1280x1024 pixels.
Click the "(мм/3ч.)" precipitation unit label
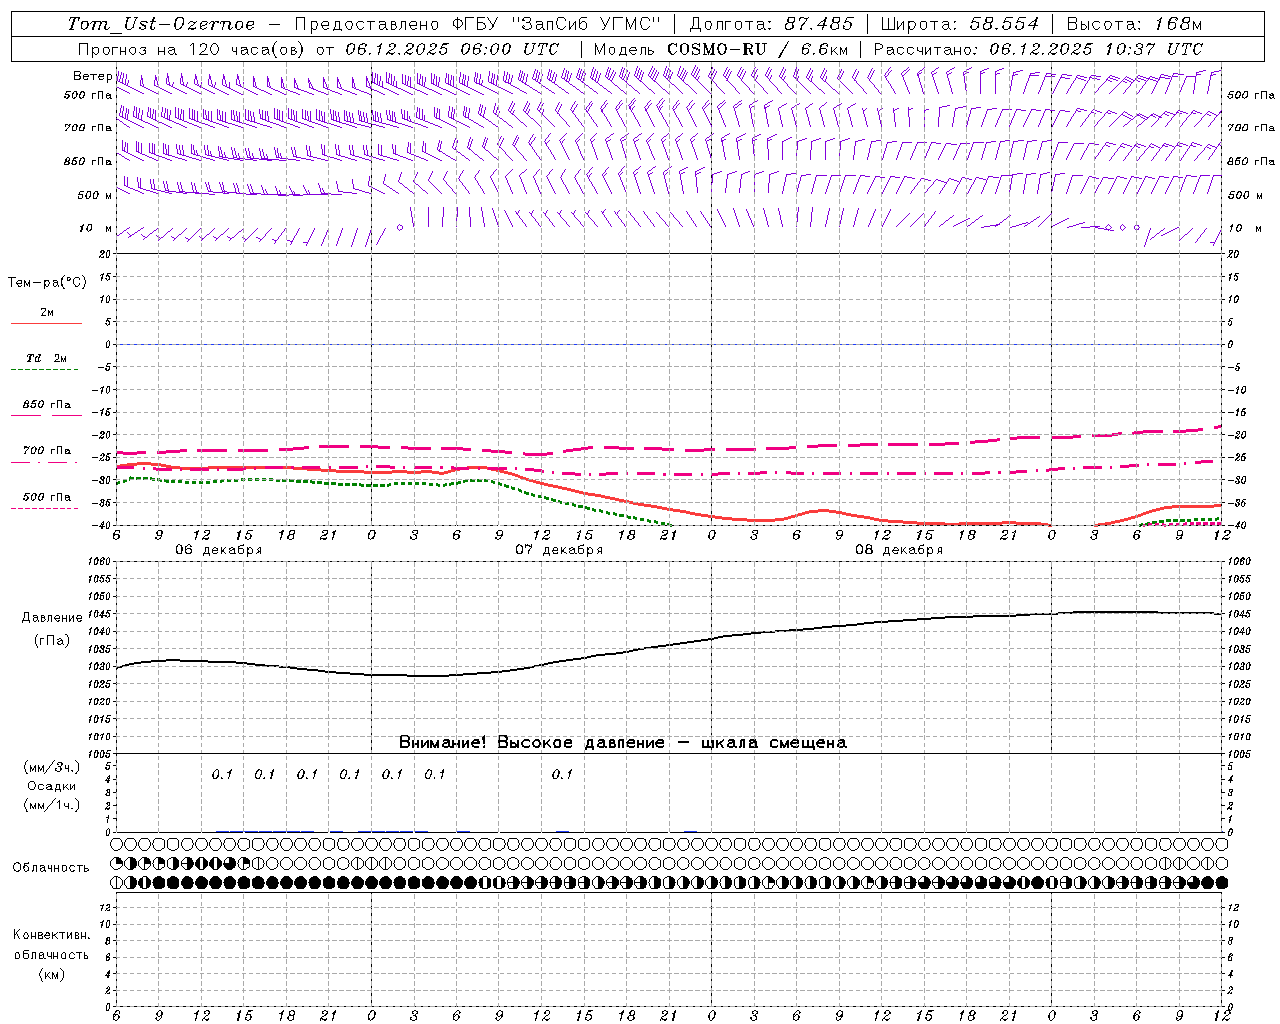(52, 767)
